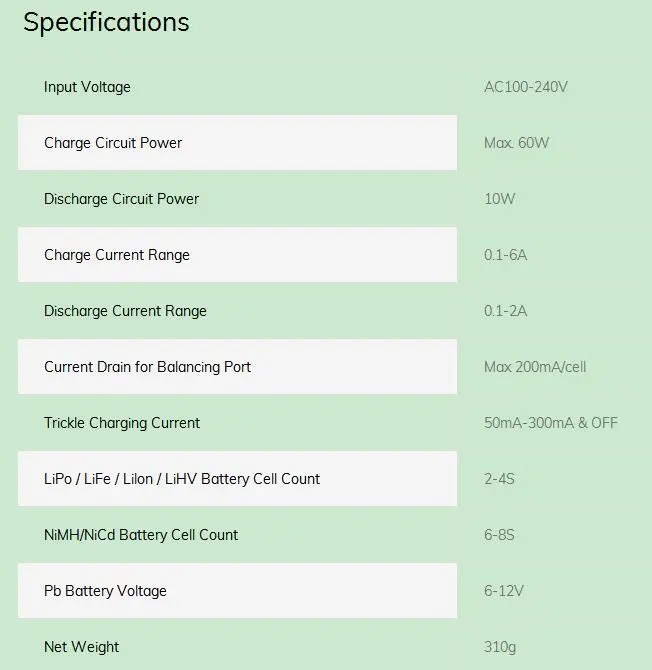Click the 310g net weight value

click(x=500, y=647)
